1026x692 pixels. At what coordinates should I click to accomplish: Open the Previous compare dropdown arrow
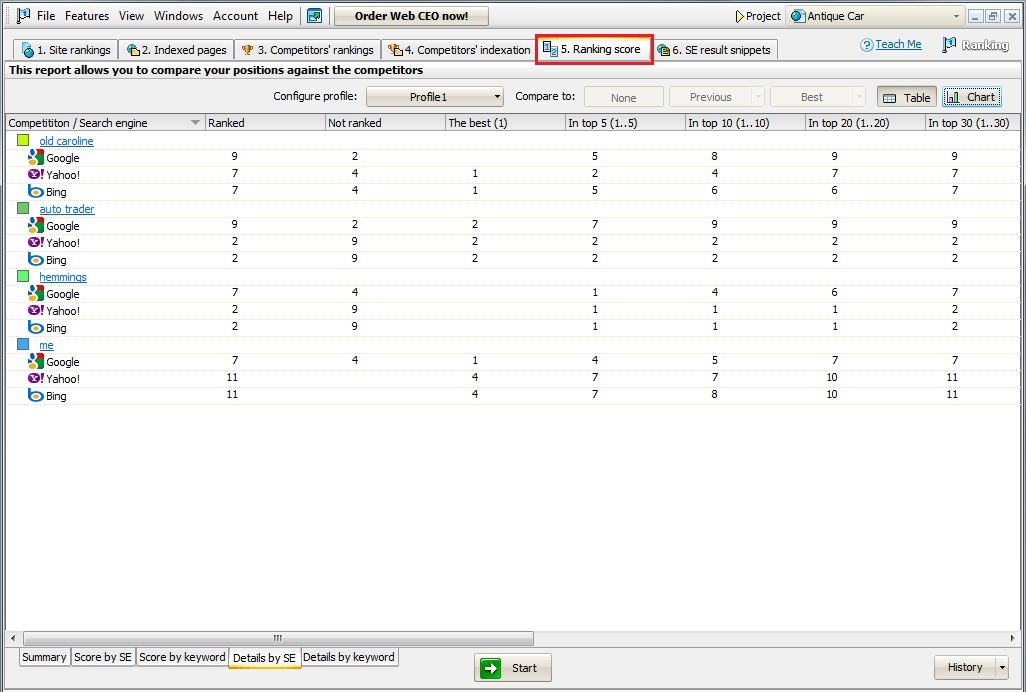coord(758,97)
